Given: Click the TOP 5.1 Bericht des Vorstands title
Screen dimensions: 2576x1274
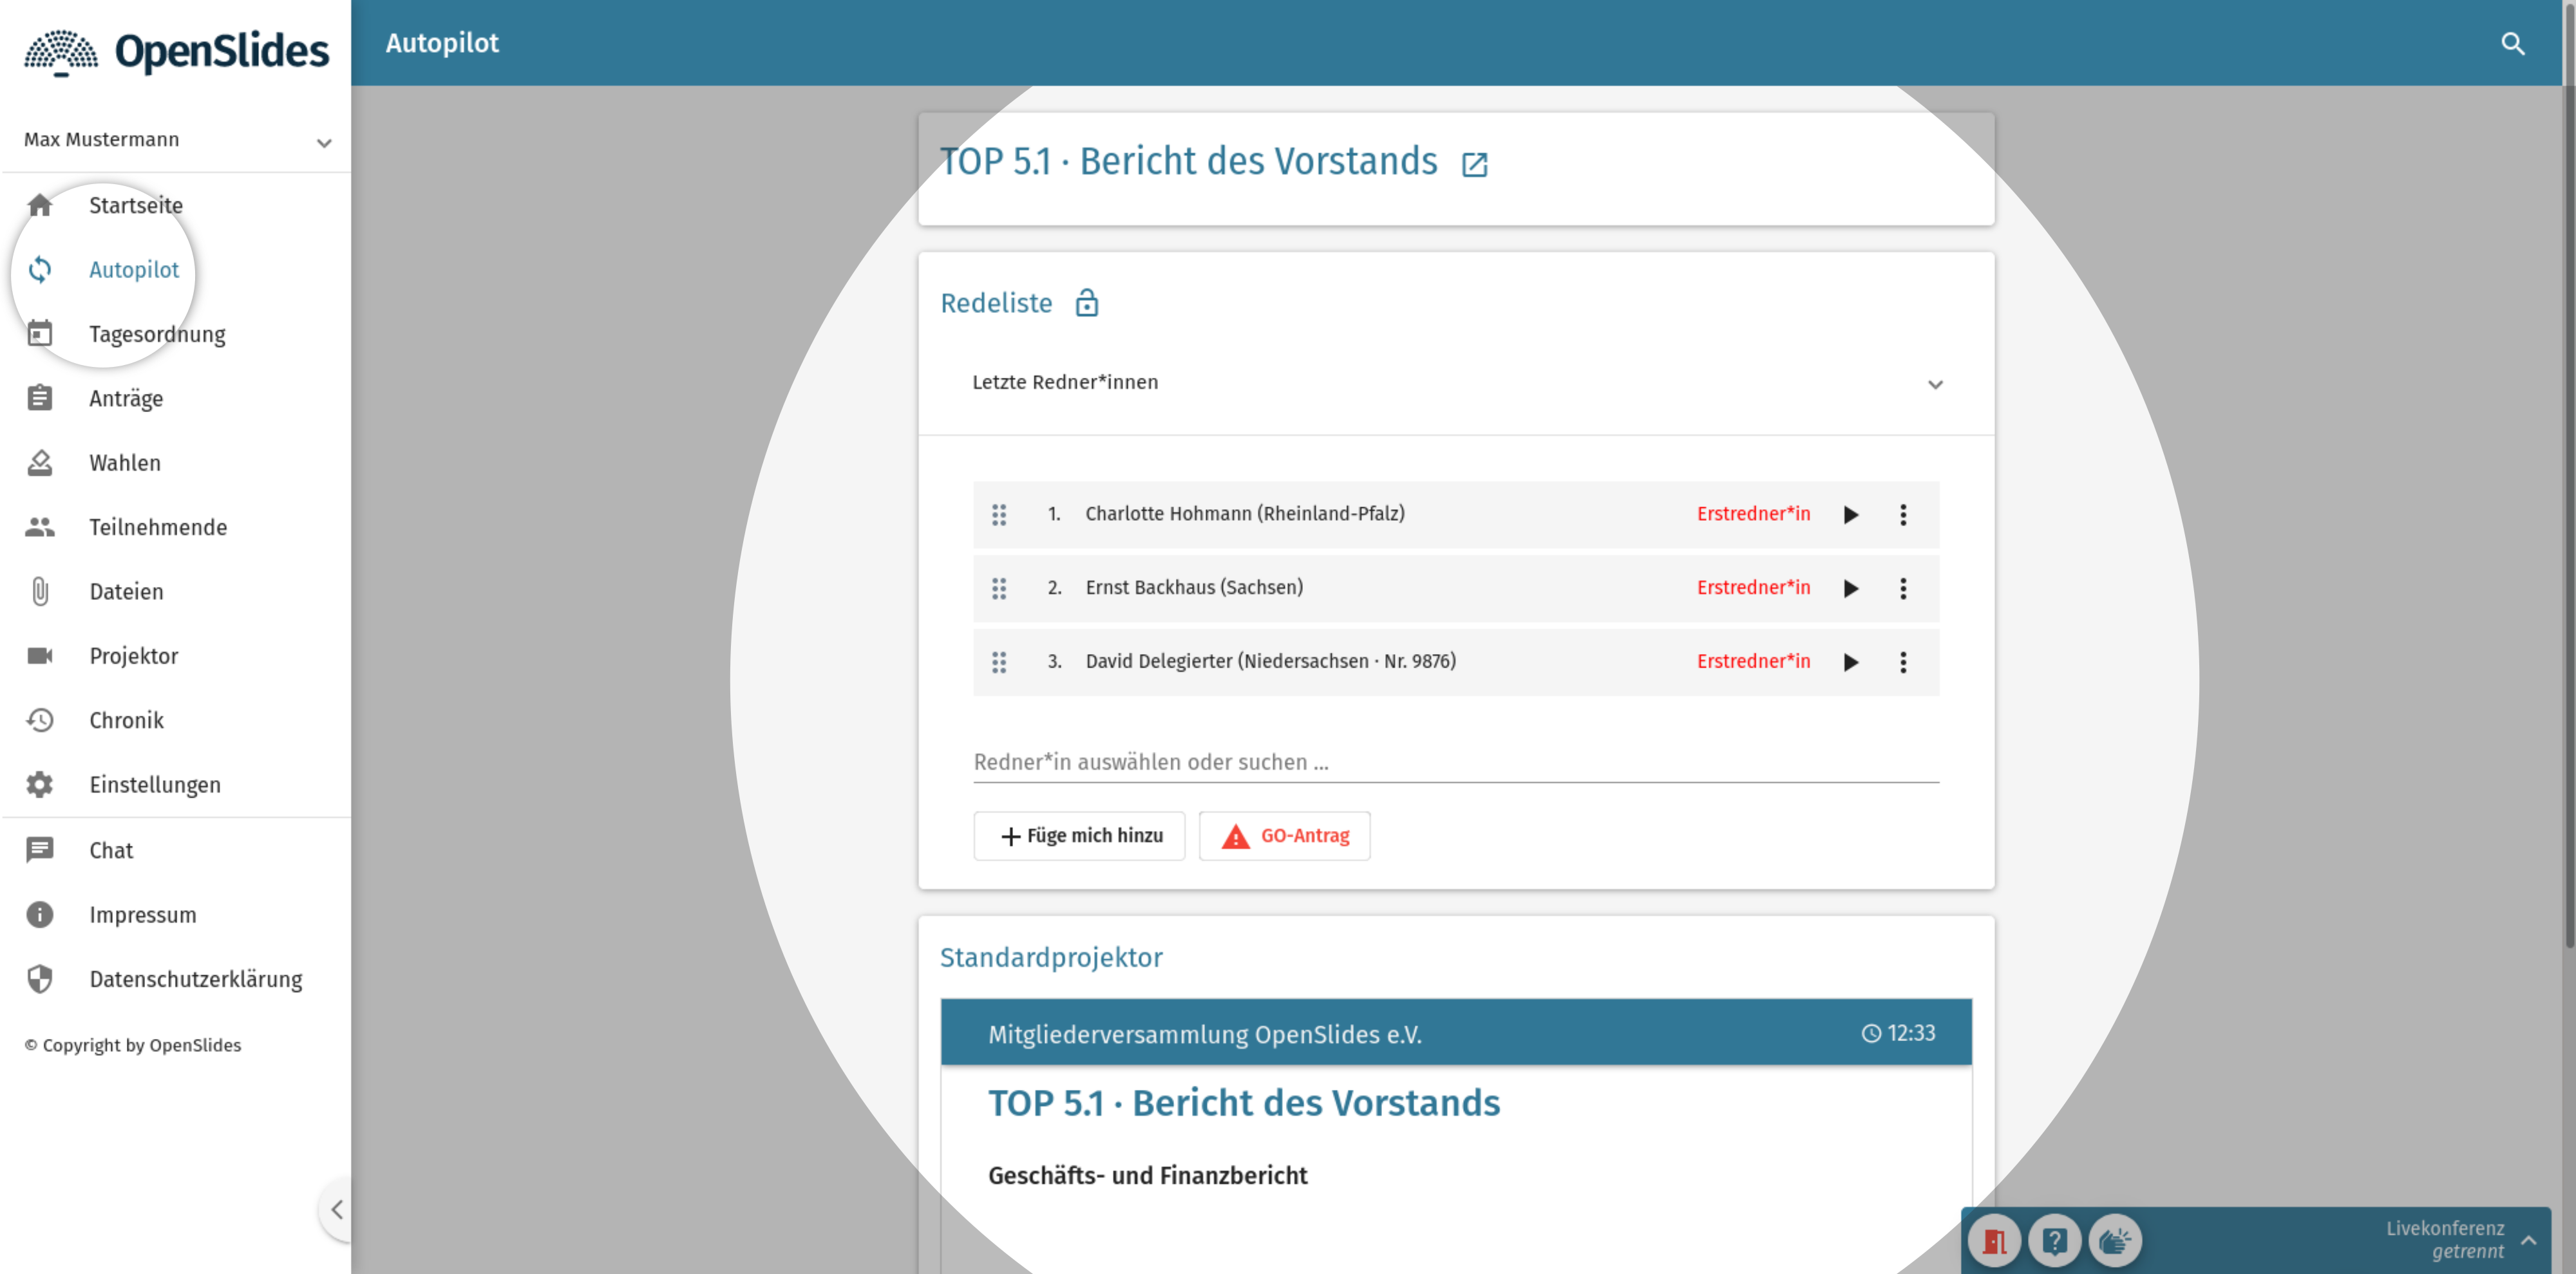Looking at the screenshot, I should [x=1188, y=162].
